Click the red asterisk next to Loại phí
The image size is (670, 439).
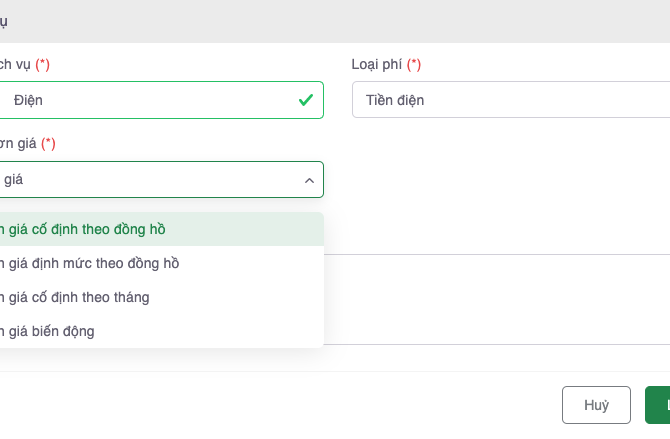[414, 64]
